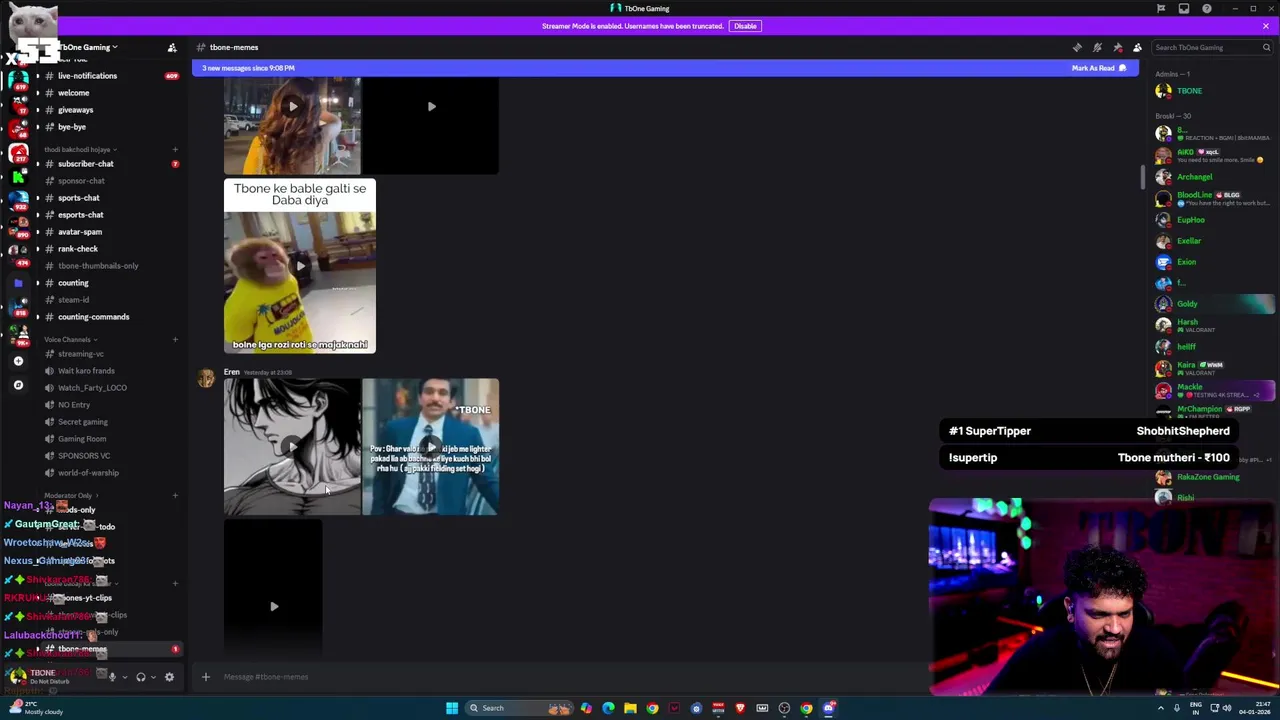Create channel in Voice Channels category

point(175,339)
